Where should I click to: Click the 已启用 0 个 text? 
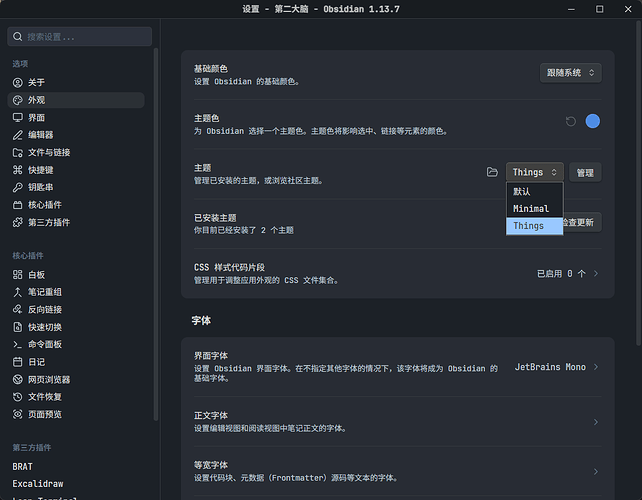(x=561, y=274)
